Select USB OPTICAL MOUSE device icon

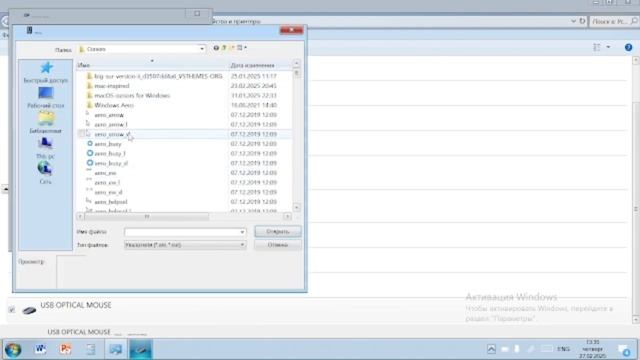click(x=29, y=311)
